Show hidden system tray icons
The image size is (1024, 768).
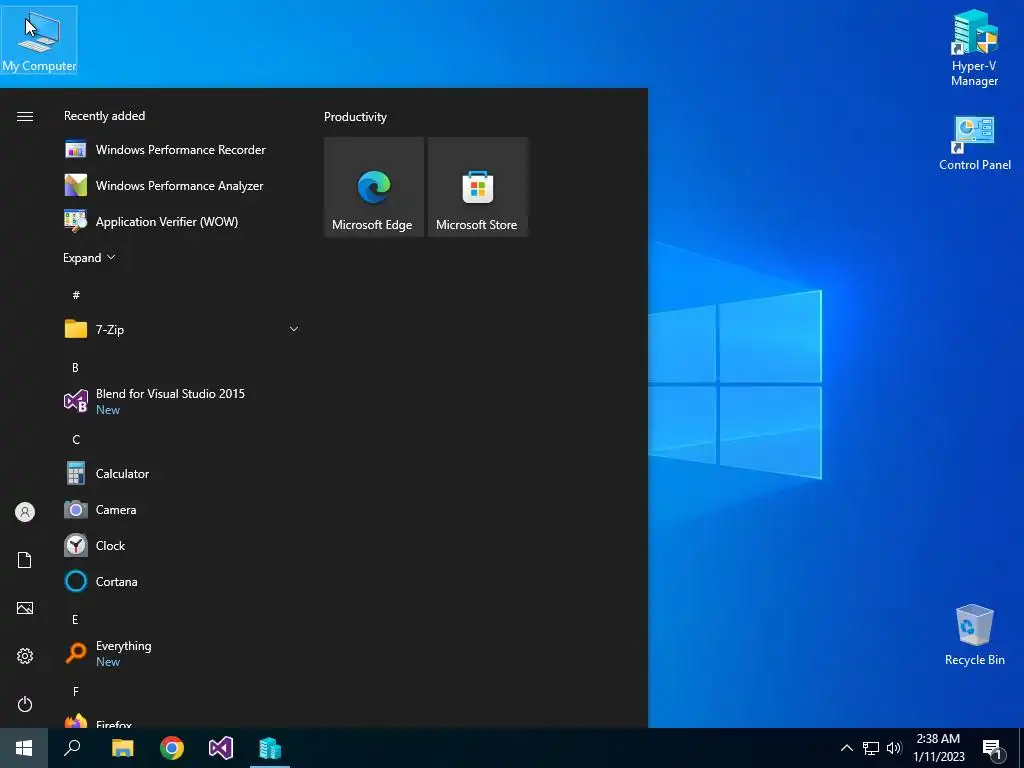(846, 748)
